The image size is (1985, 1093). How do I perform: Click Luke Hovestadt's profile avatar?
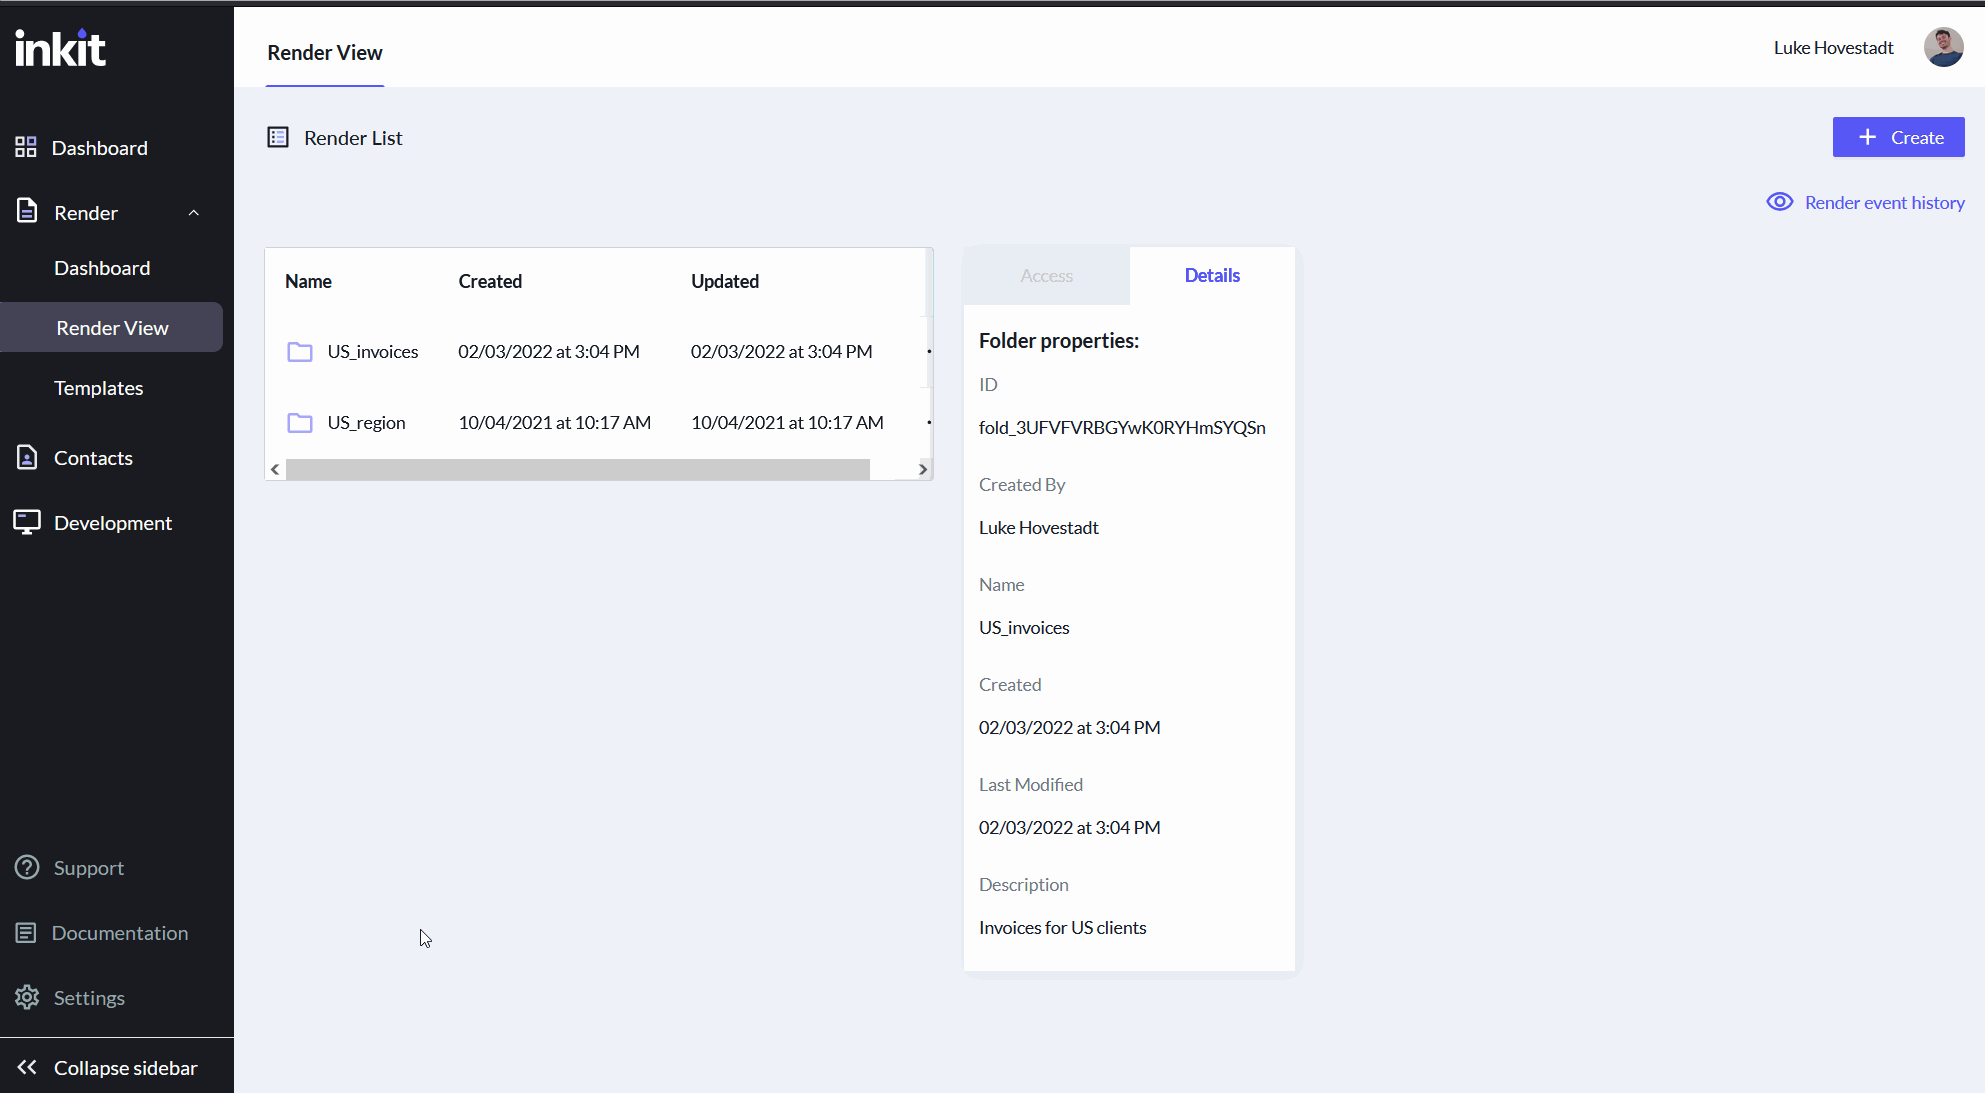[x=1943, y=47]
